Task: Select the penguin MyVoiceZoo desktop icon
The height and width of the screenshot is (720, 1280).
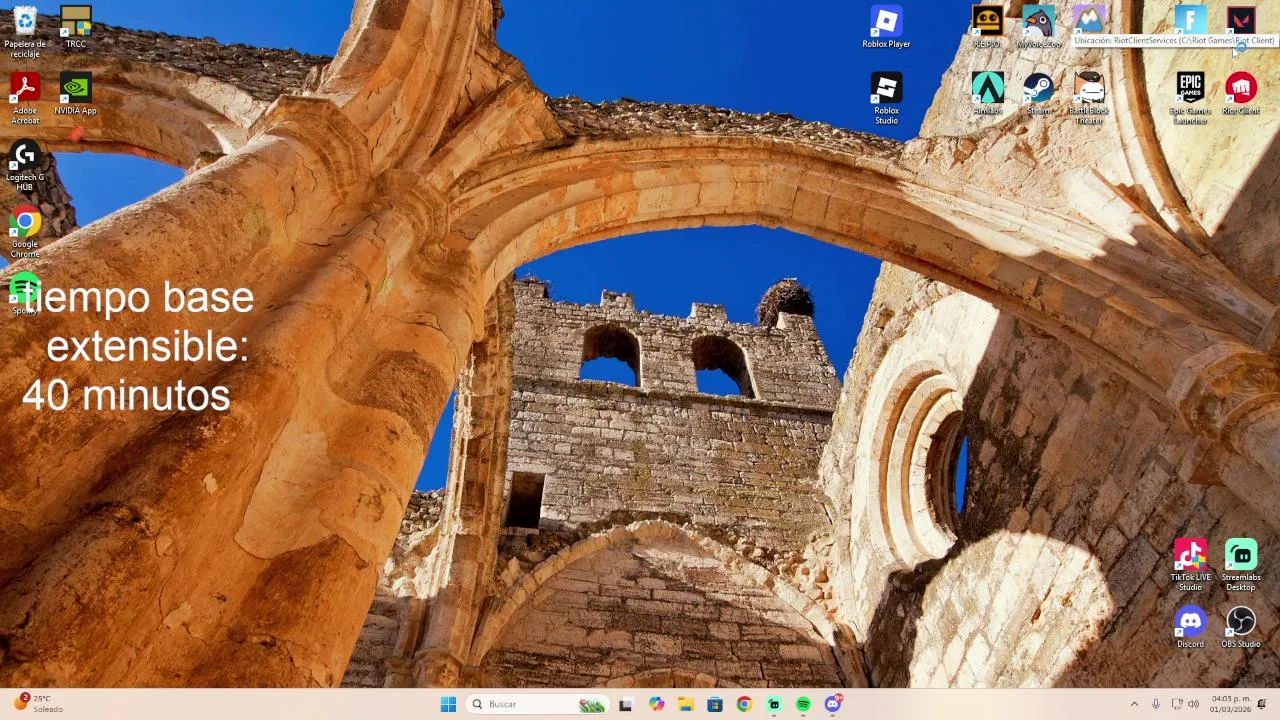Action: 1038,27
